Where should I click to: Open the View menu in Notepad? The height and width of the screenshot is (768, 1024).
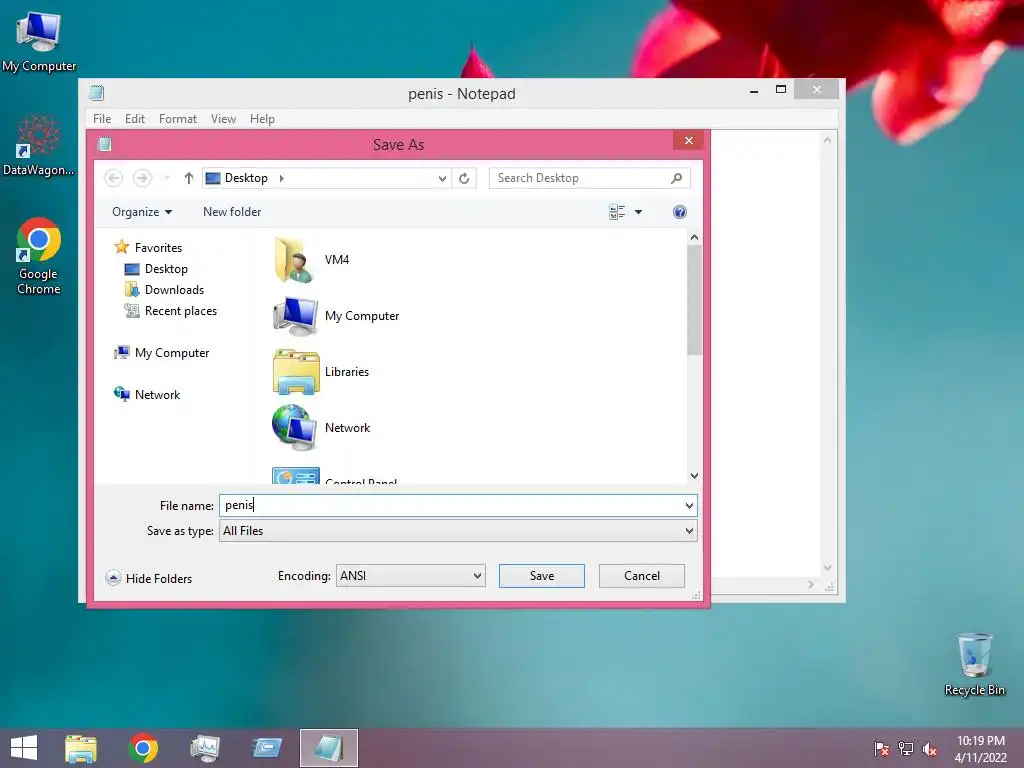[223, 119]
